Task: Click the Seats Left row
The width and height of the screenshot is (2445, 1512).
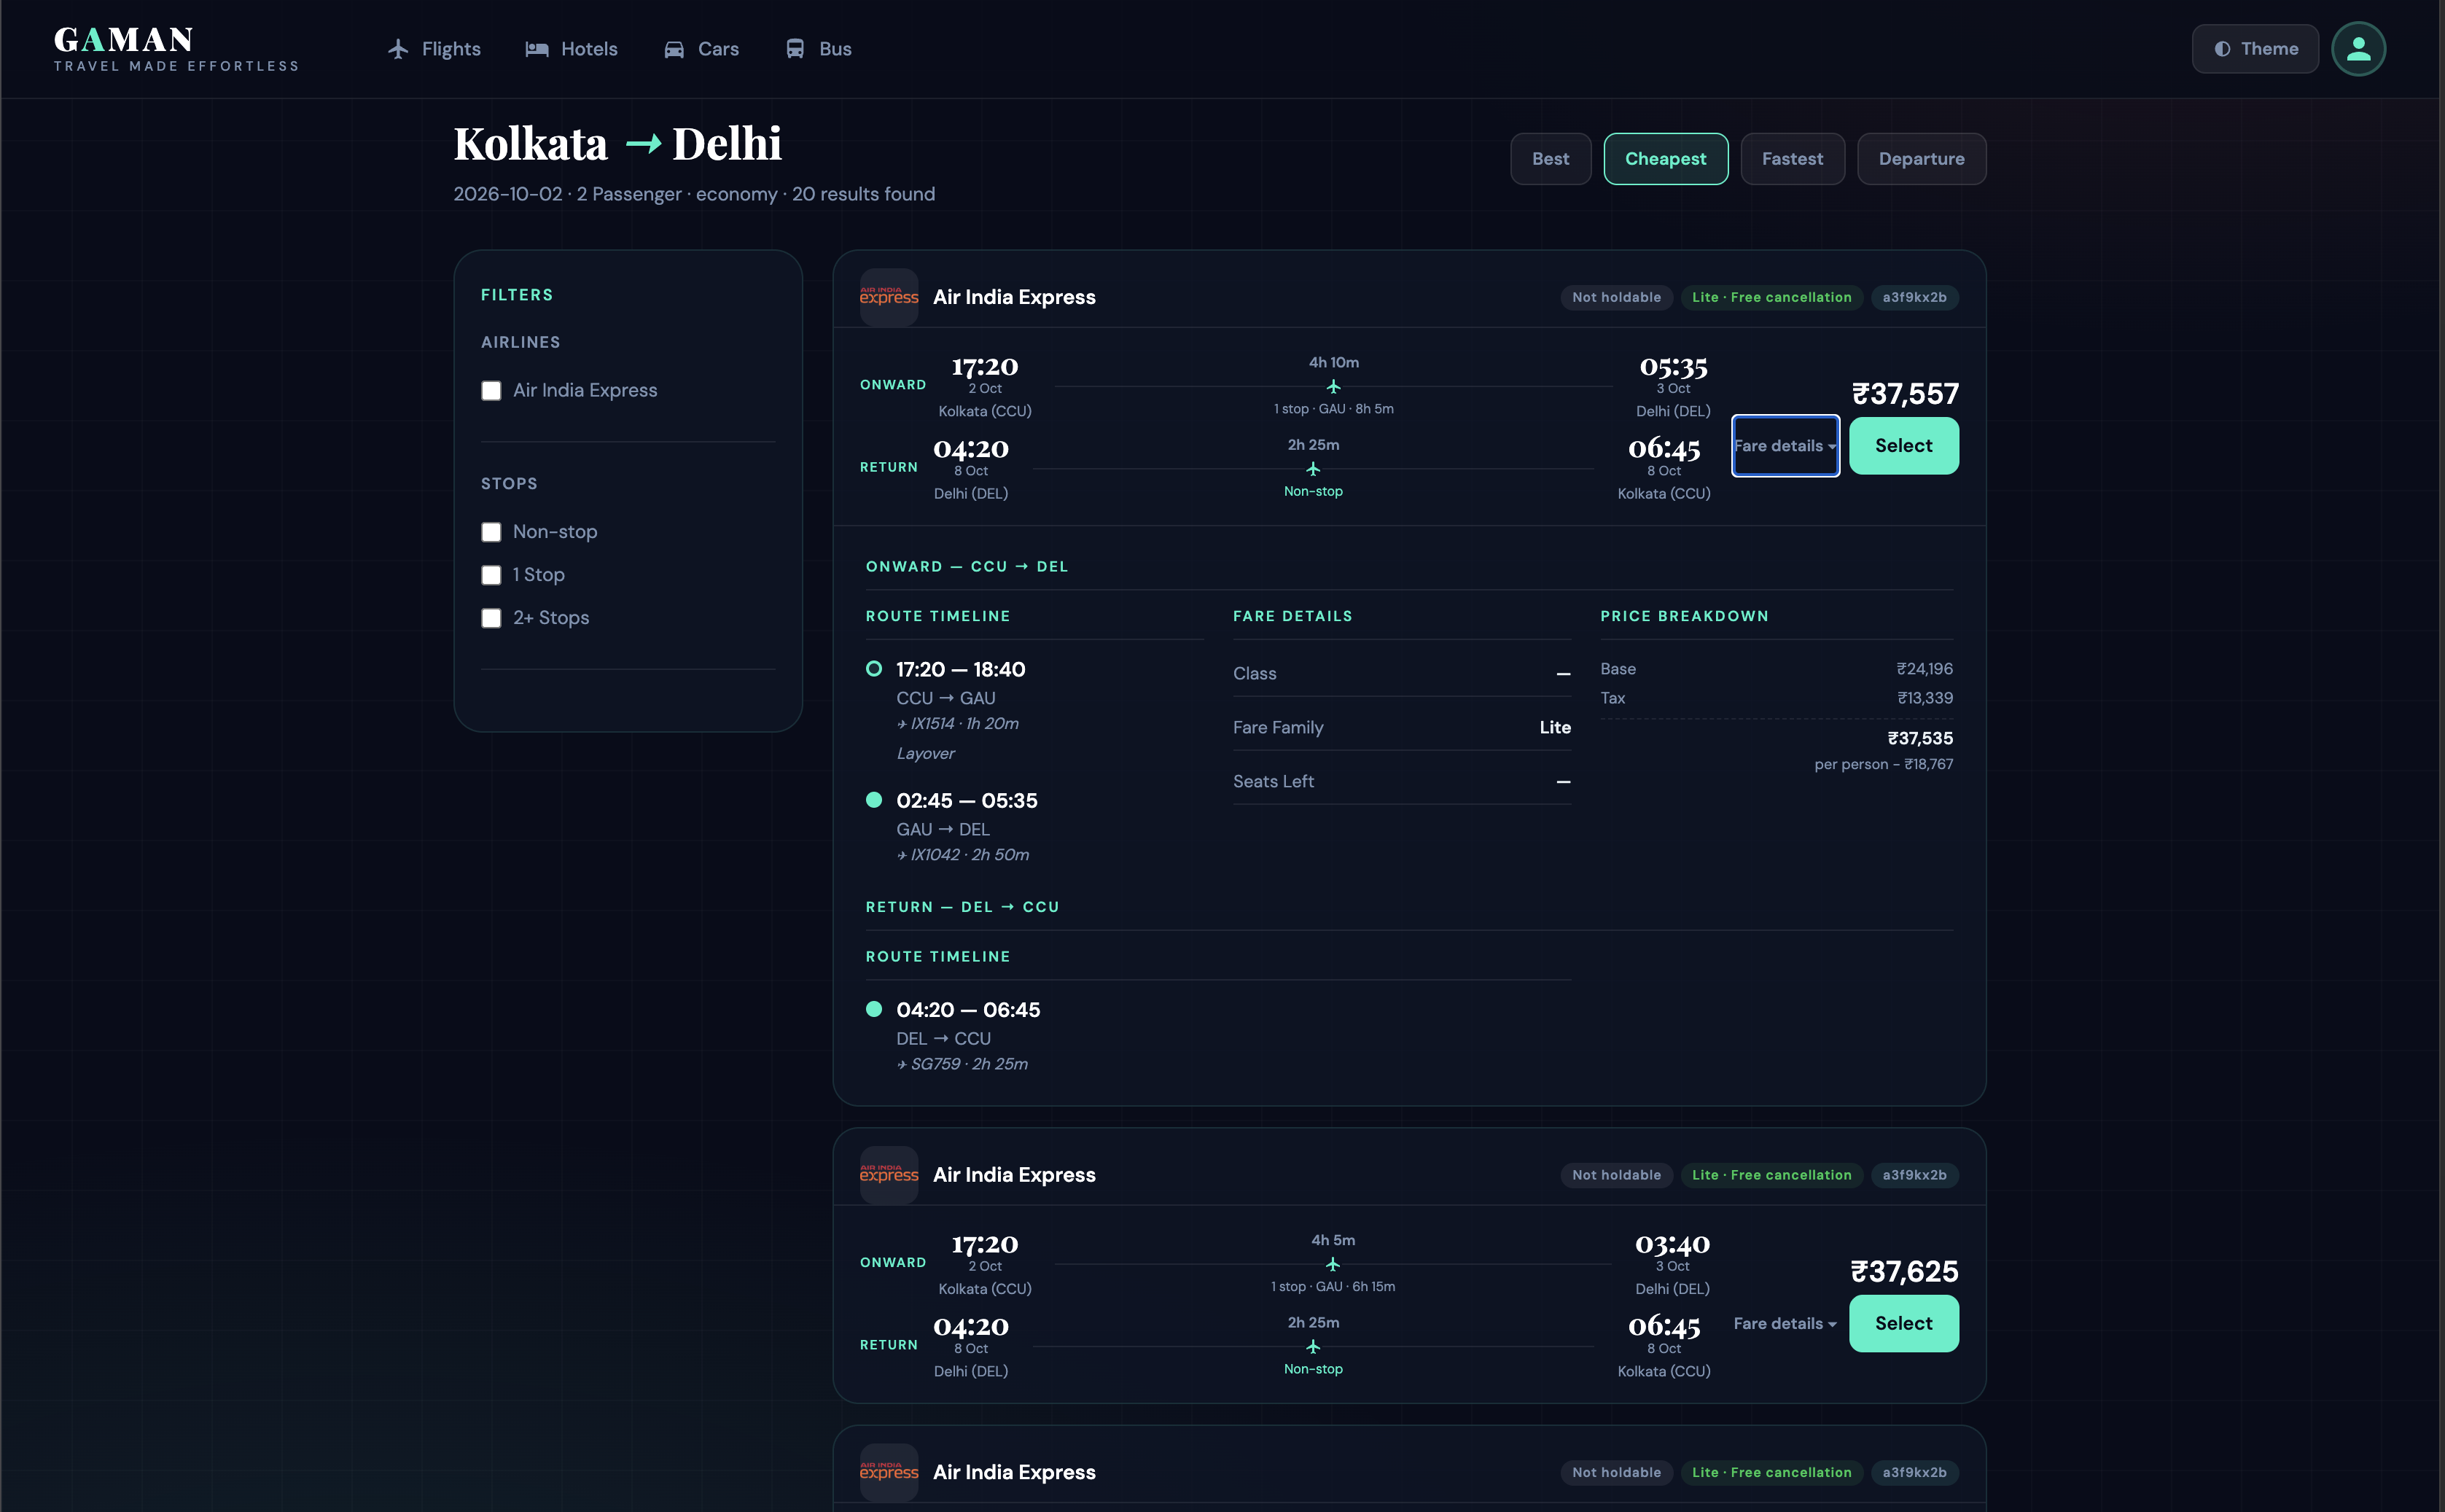Action: click(1401, 782)
